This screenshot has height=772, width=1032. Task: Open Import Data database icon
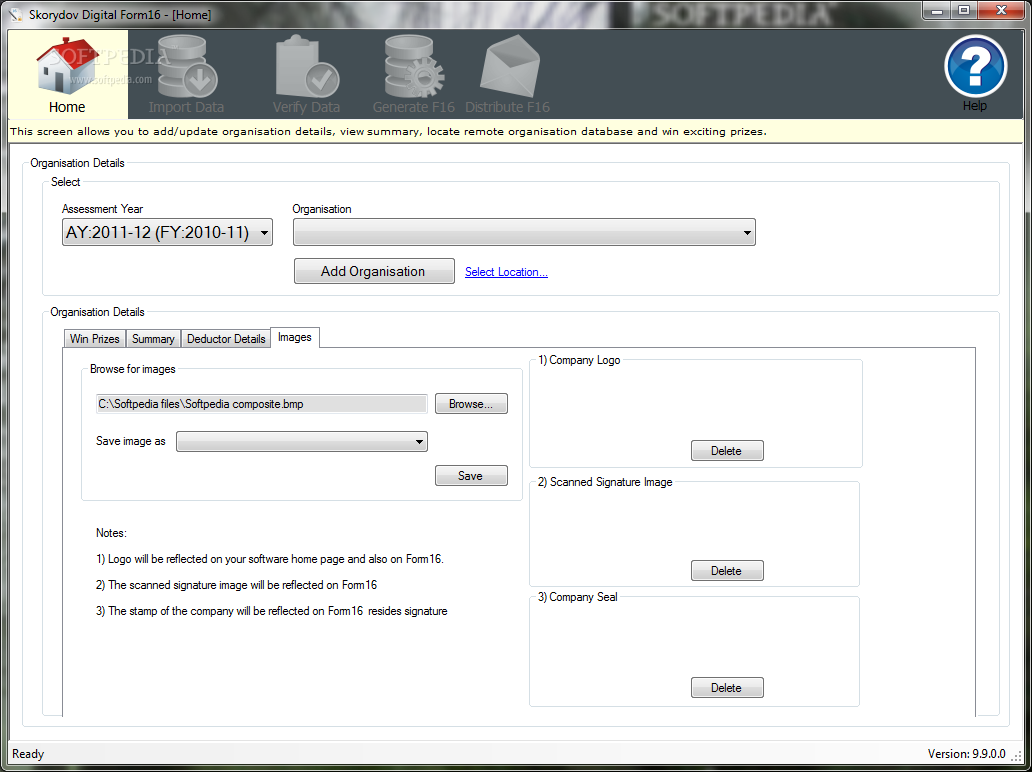point(187,68)
